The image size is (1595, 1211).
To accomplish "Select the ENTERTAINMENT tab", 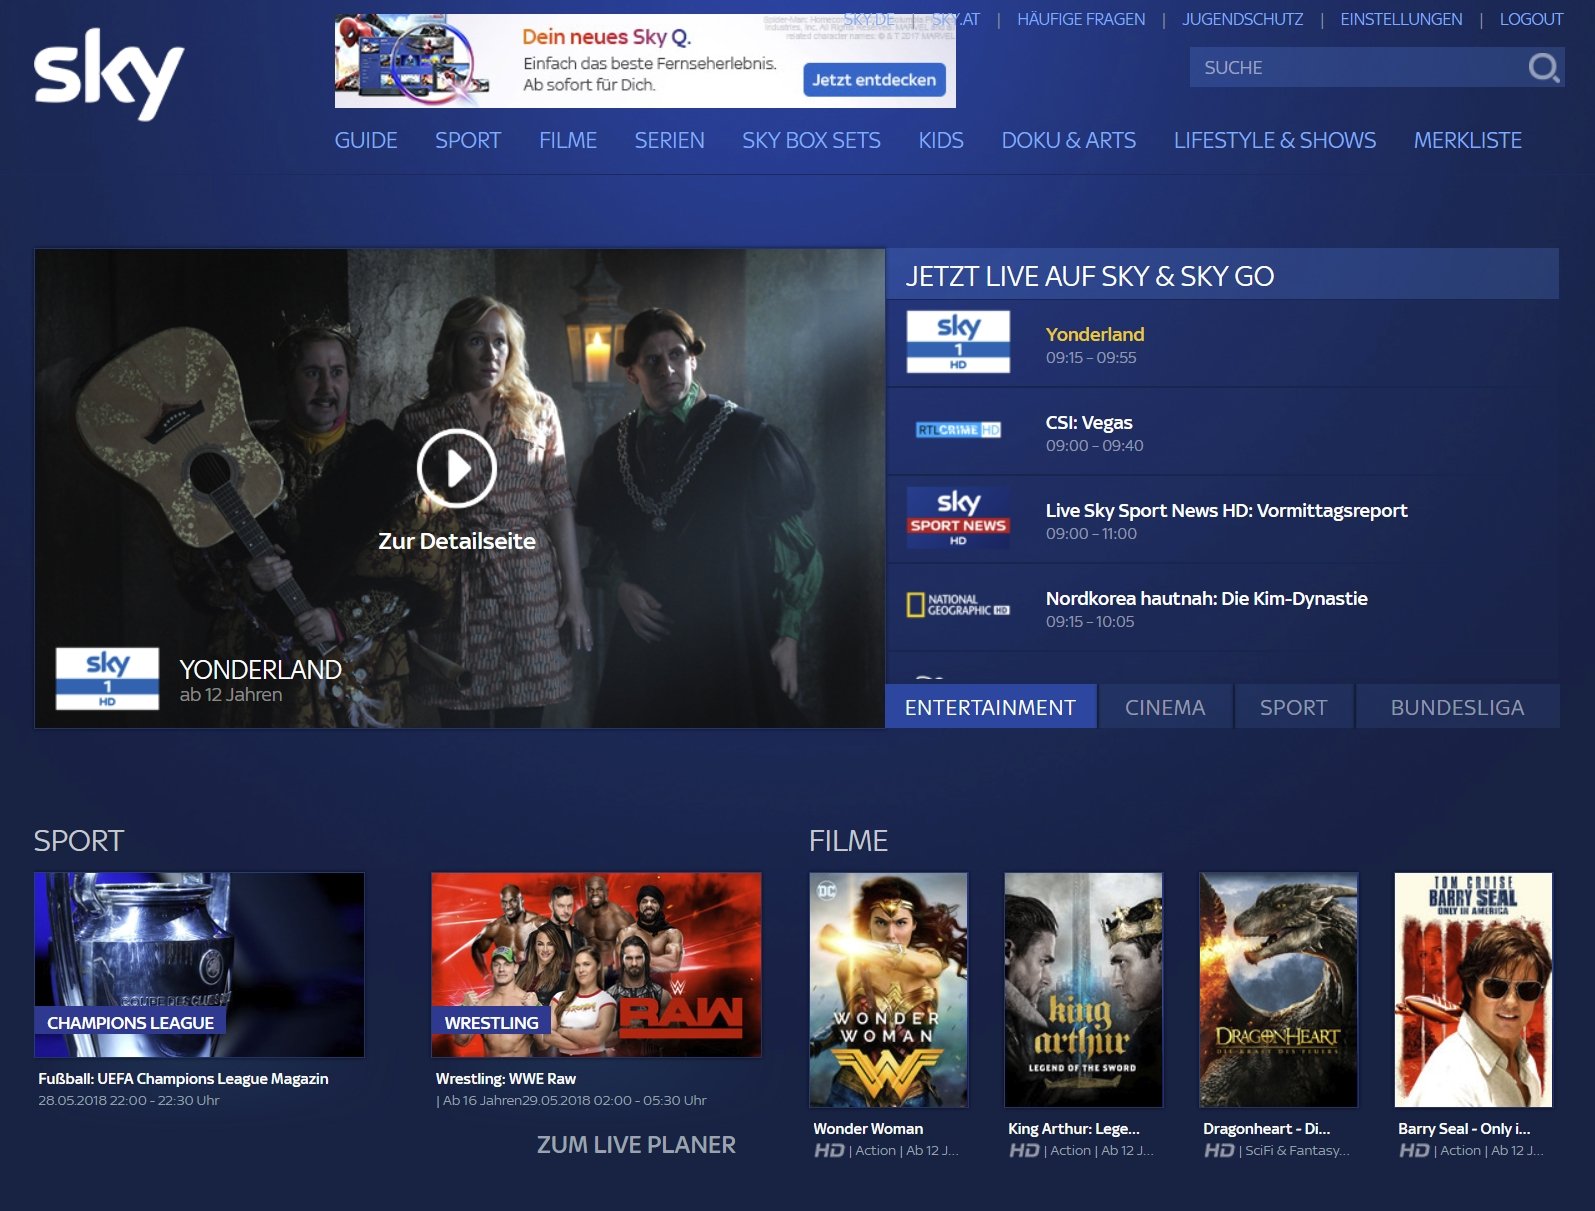I will (x=990, y=707).
